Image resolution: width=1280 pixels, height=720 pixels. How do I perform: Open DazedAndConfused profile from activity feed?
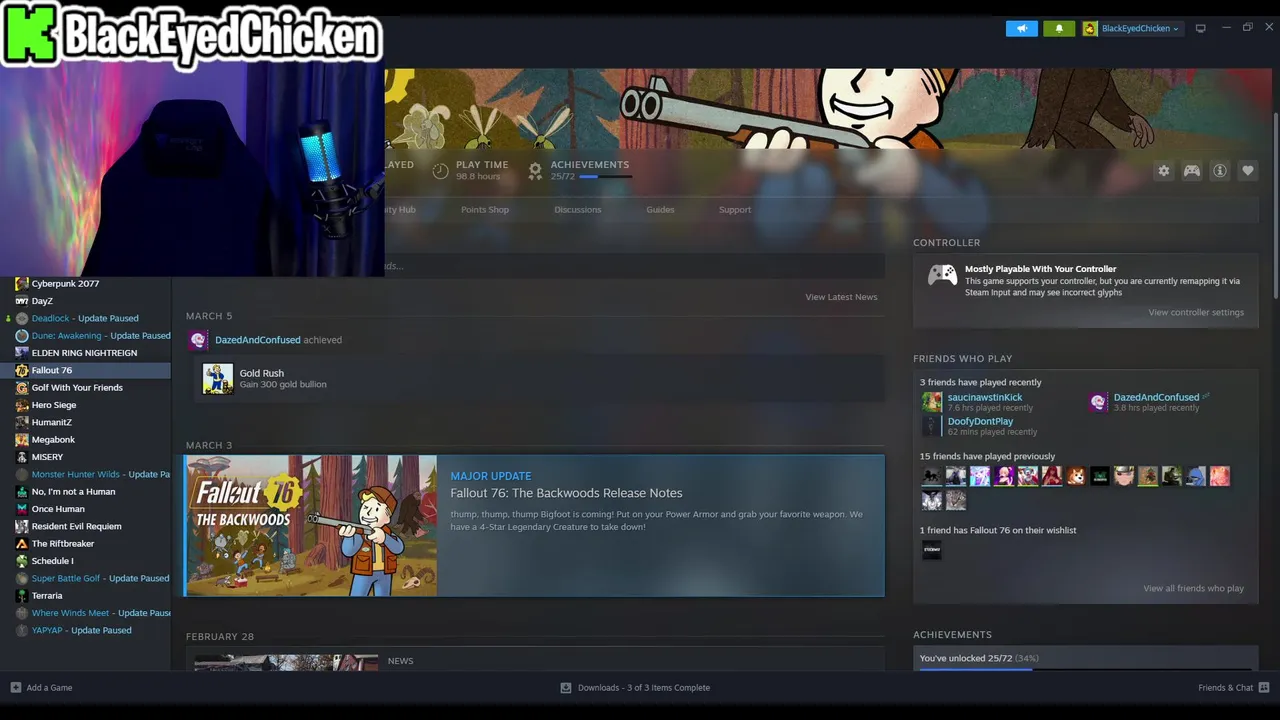point(257,340)
